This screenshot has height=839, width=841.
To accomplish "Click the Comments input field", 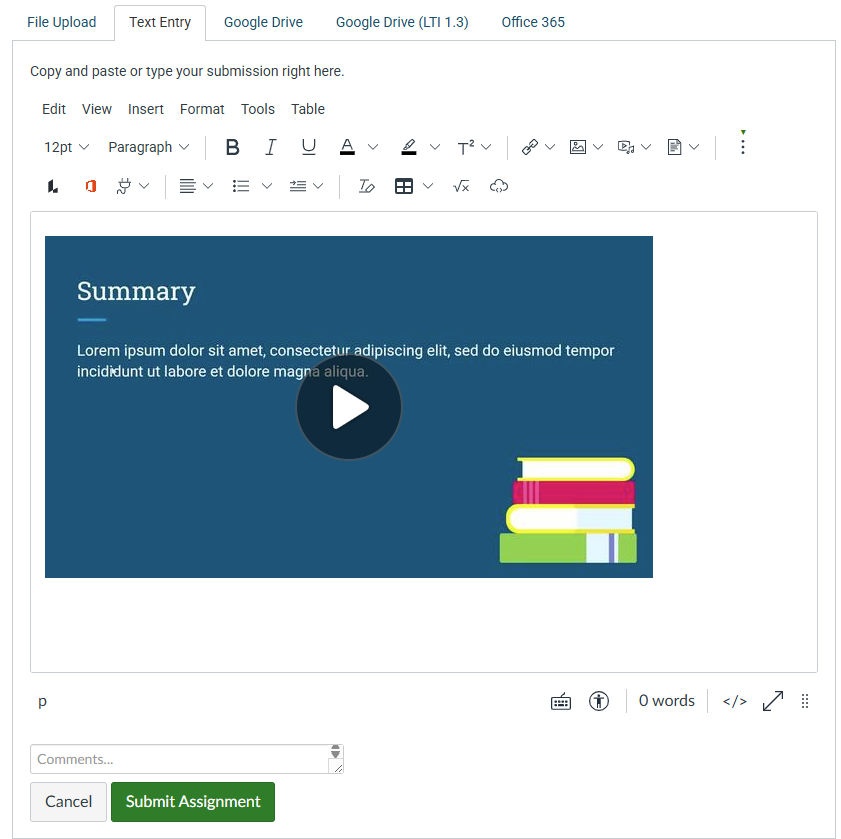I will pos(180,759).
